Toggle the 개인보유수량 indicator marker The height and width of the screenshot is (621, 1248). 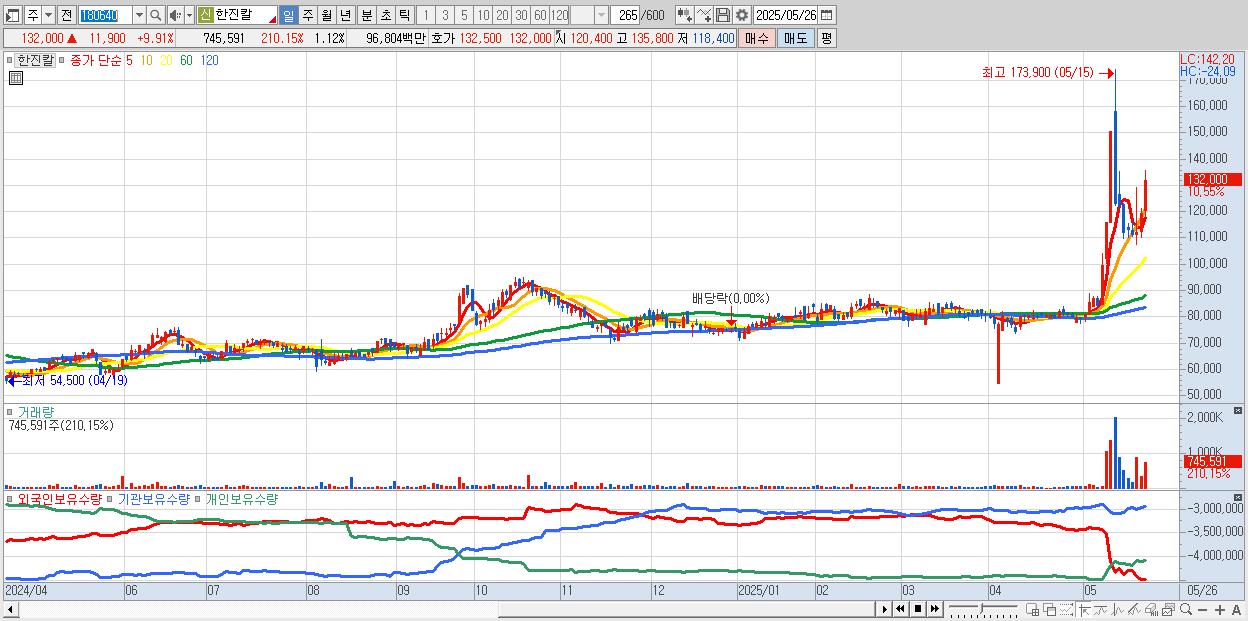pos(198,498)
